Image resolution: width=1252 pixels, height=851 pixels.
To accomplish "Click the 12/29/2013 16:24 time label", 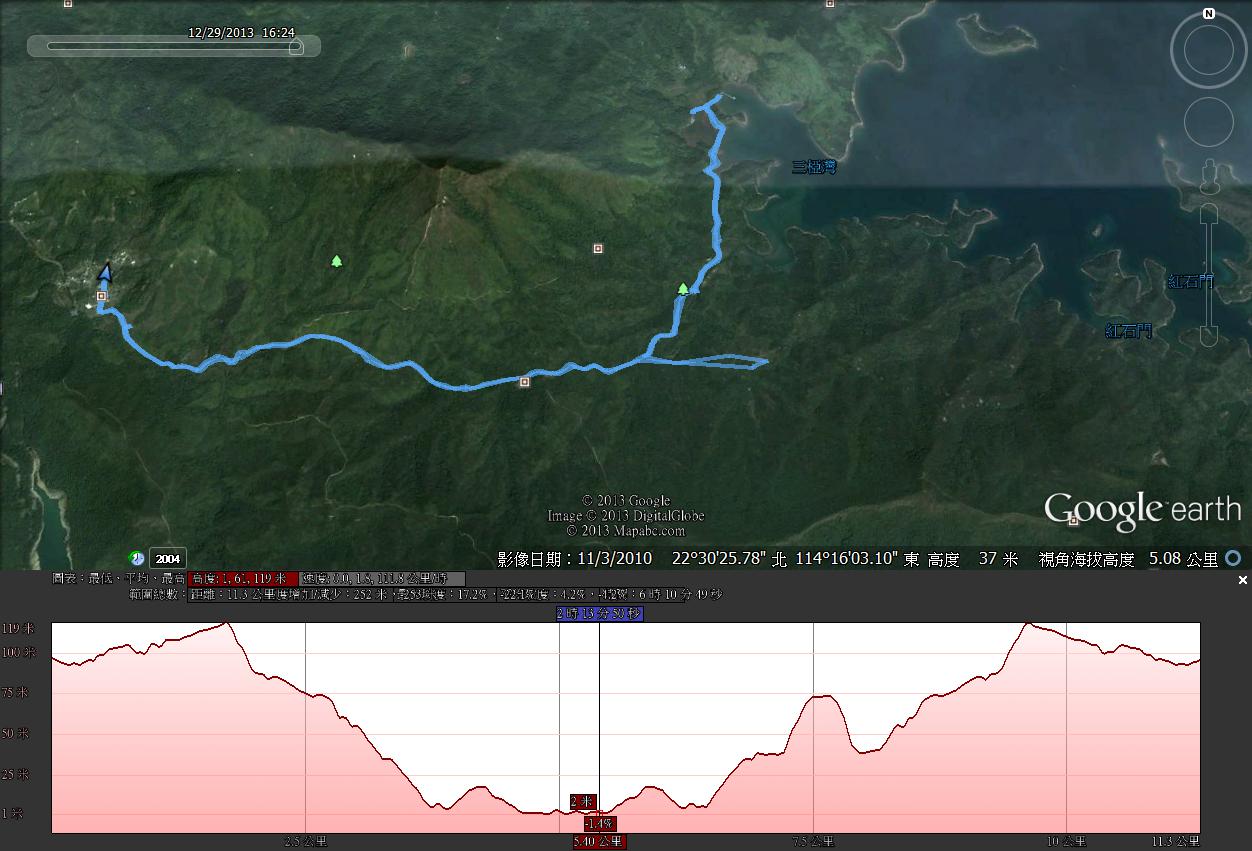I will (x=241, y=32).
